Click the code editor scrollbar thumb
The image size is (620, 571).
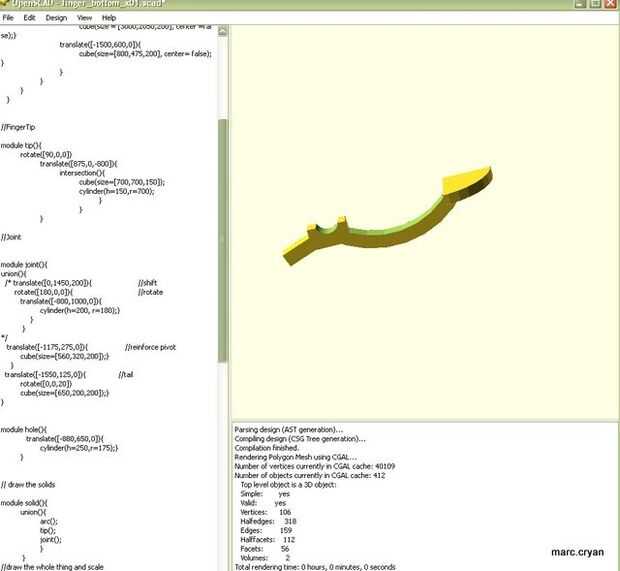coord(223,240)
